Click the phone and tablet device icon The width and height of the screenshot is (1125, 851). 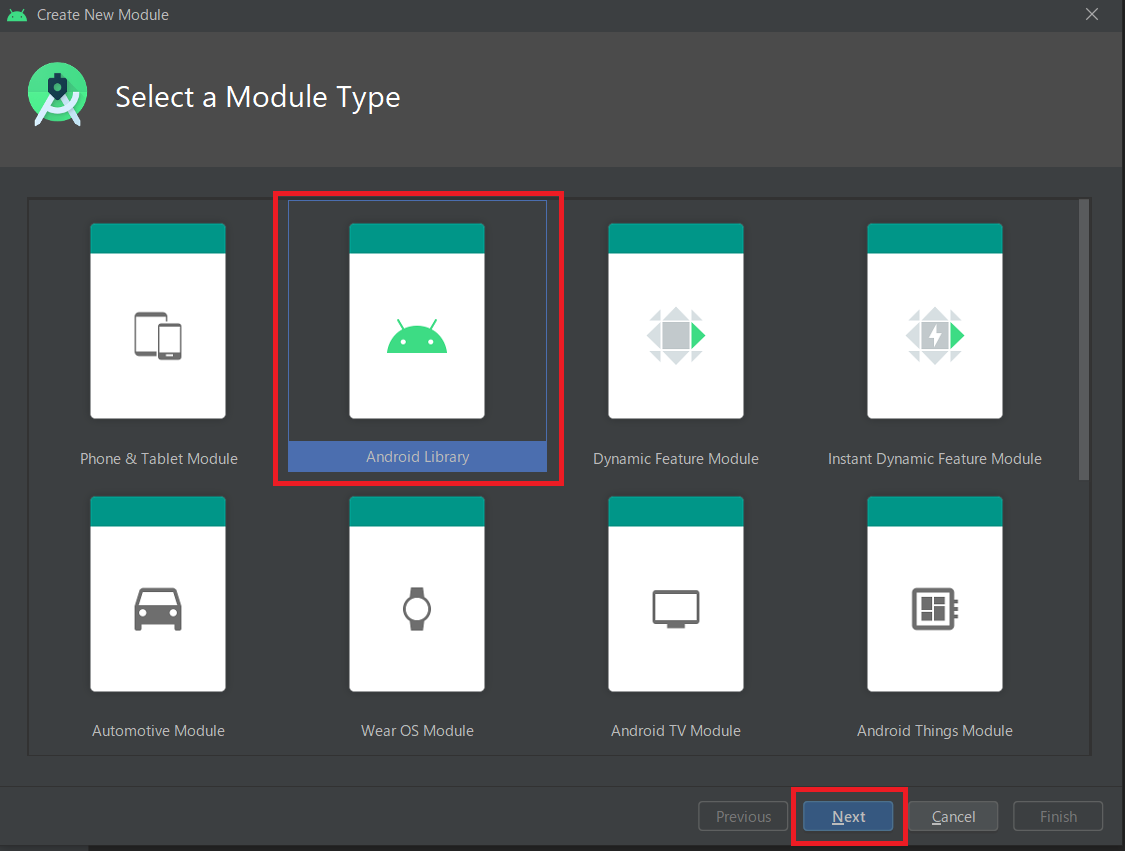click(x=157, y=333)
